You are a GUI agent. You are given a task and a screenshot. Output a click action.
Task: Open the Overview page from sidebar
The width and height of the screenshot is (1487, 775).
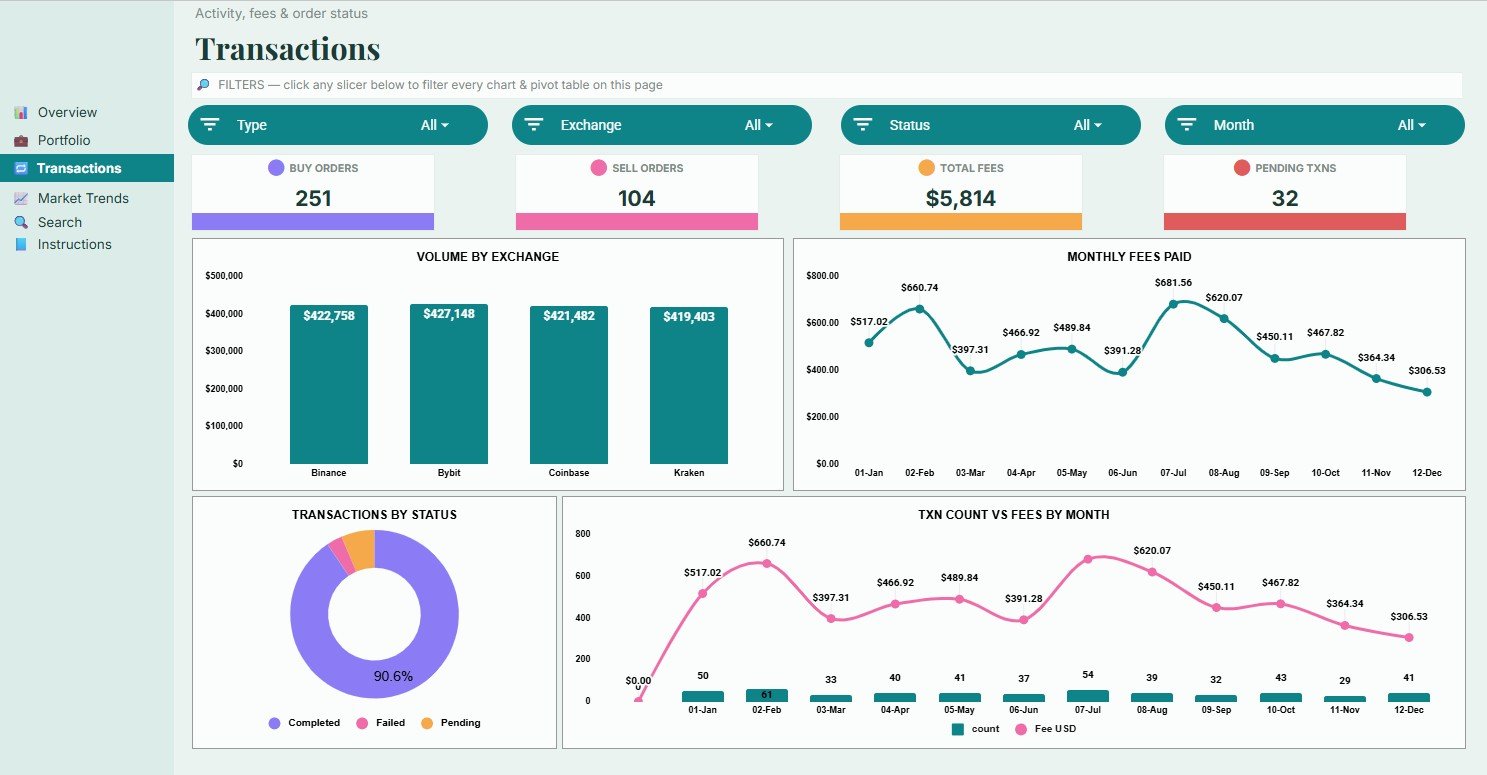[67, 112]
